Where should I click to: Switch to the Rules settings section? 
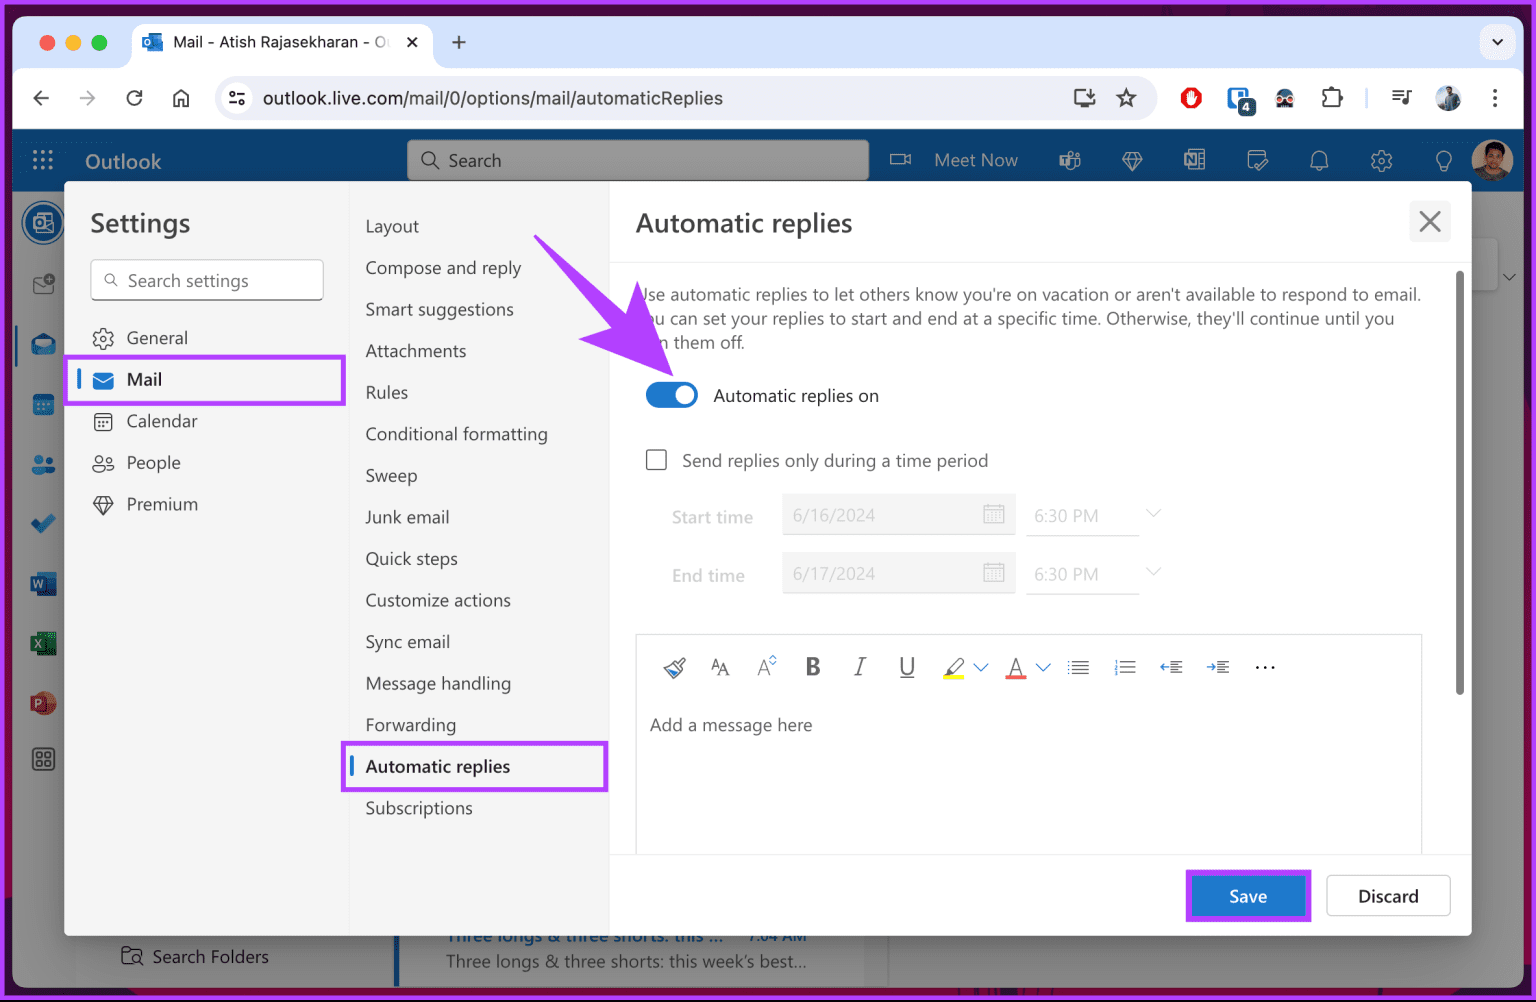[386, 392]
